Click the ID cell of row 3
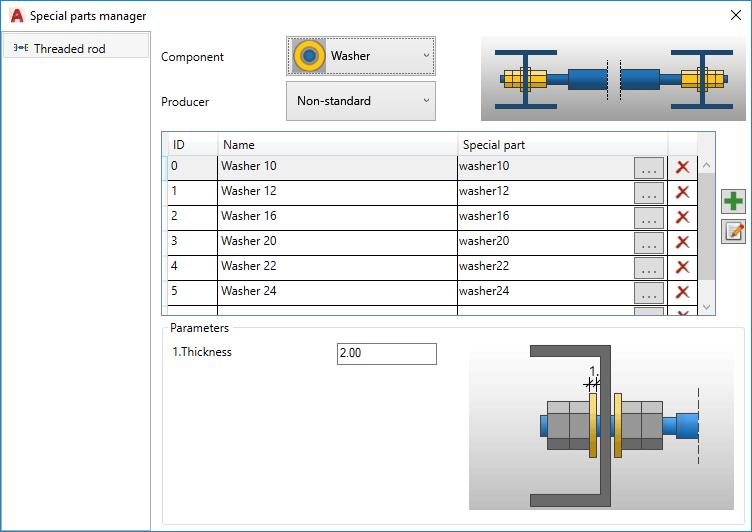 [x=192, y=243]
